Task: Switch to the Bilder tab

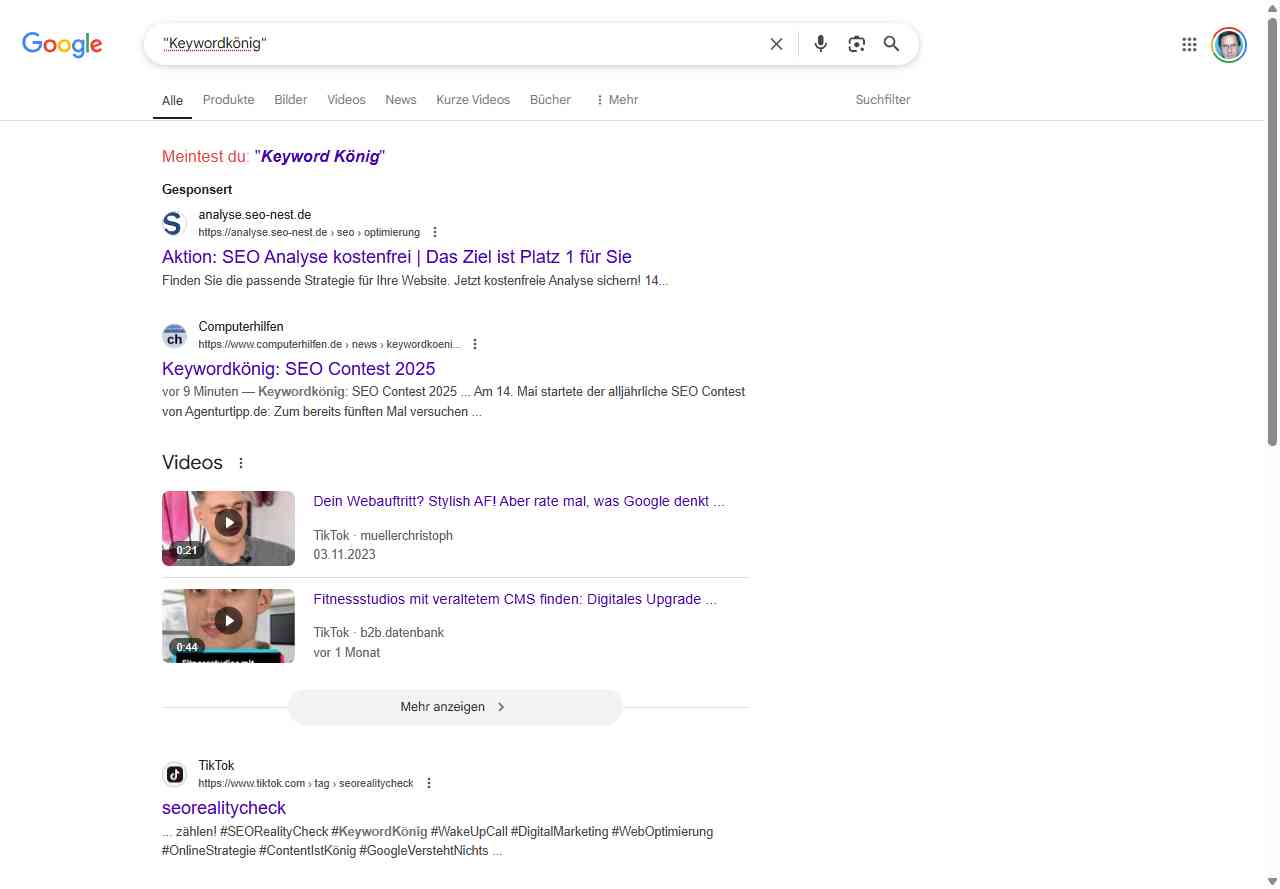Action: [x=291, y=100]
